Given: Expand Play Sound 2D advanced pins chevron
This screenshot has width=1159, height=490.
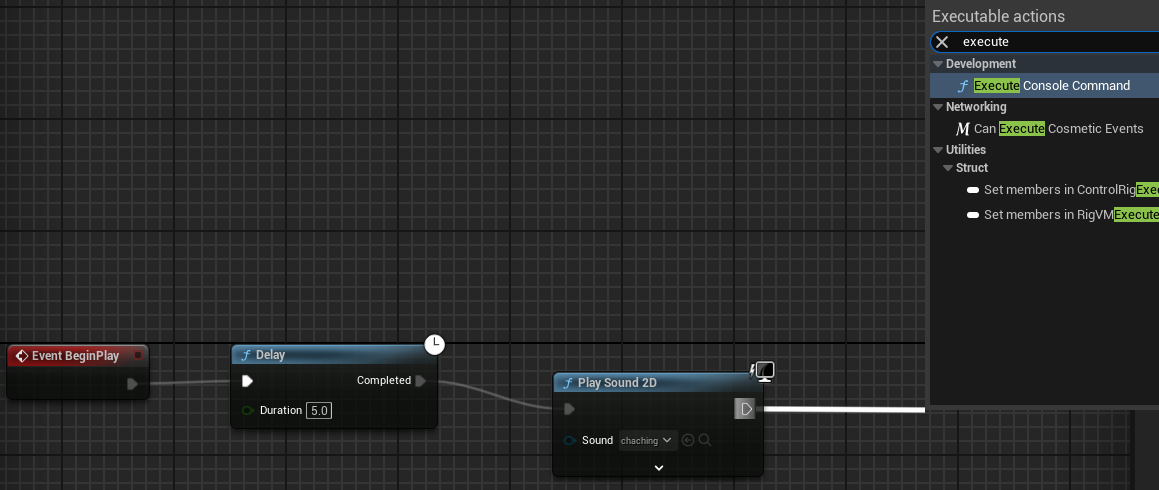Looking at the screenshot, I should (x=658, y=467).
